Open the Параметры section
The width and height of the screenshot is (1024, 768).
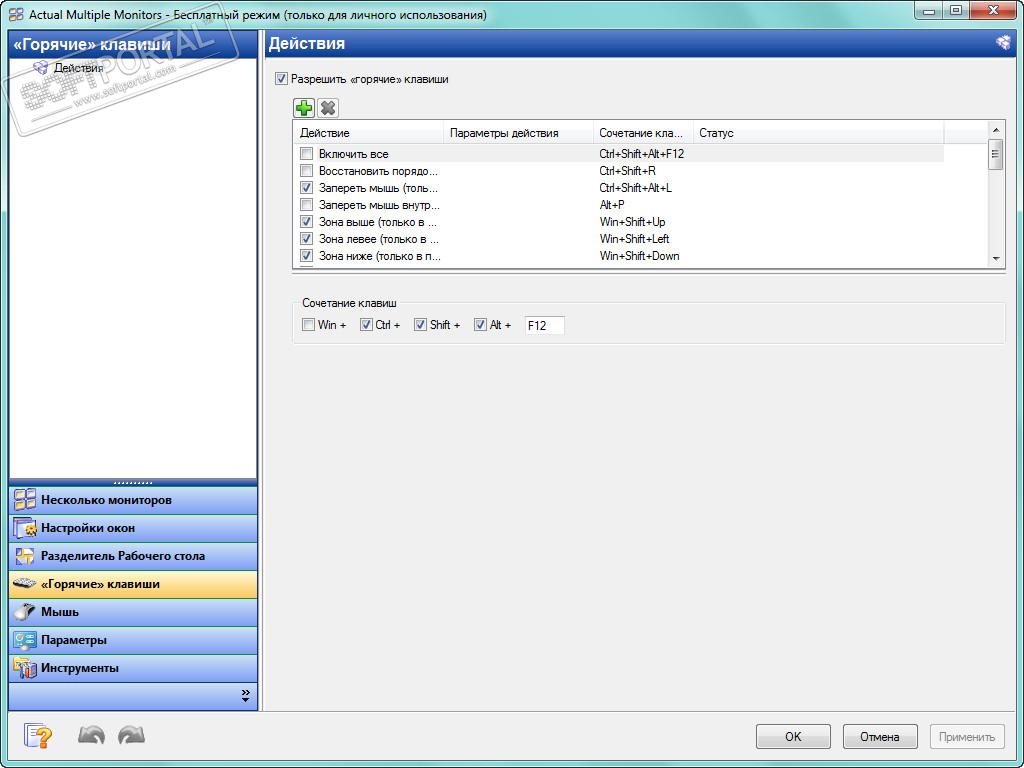click(x=133, y=640)
